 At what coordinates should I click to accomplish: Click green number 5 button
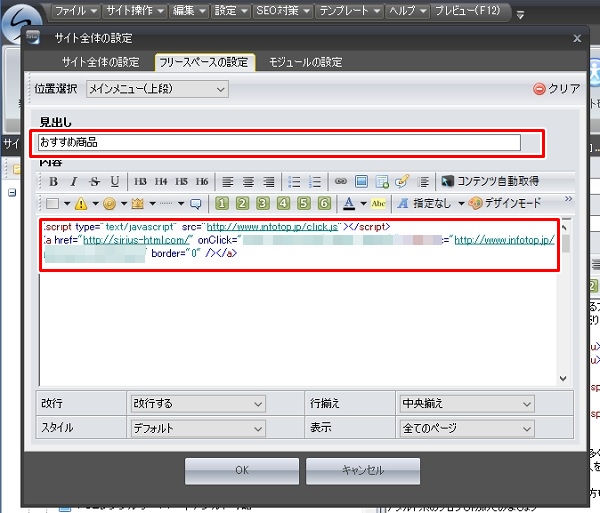point(304,204)
